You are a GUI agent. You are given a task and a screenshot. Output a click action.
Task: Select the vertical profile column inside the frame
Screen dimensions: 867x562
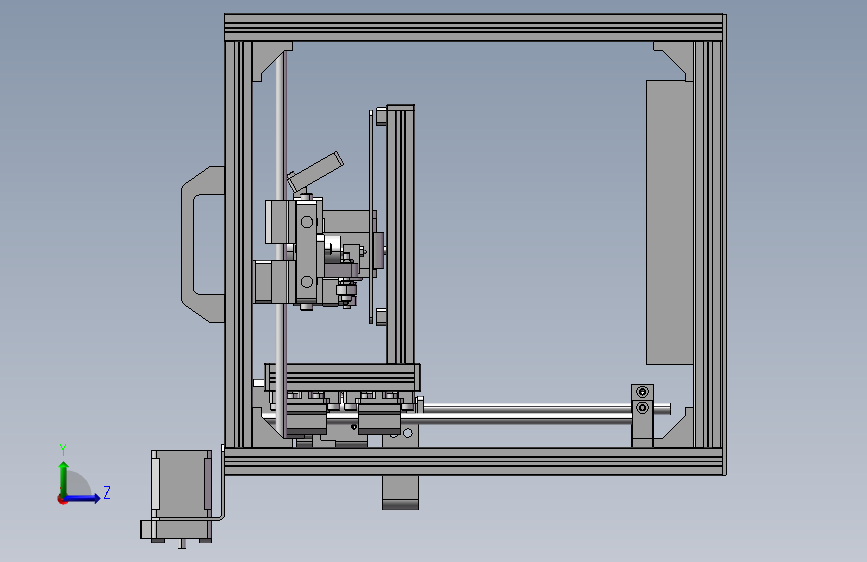pyautogui.click(x=400, y=234)
